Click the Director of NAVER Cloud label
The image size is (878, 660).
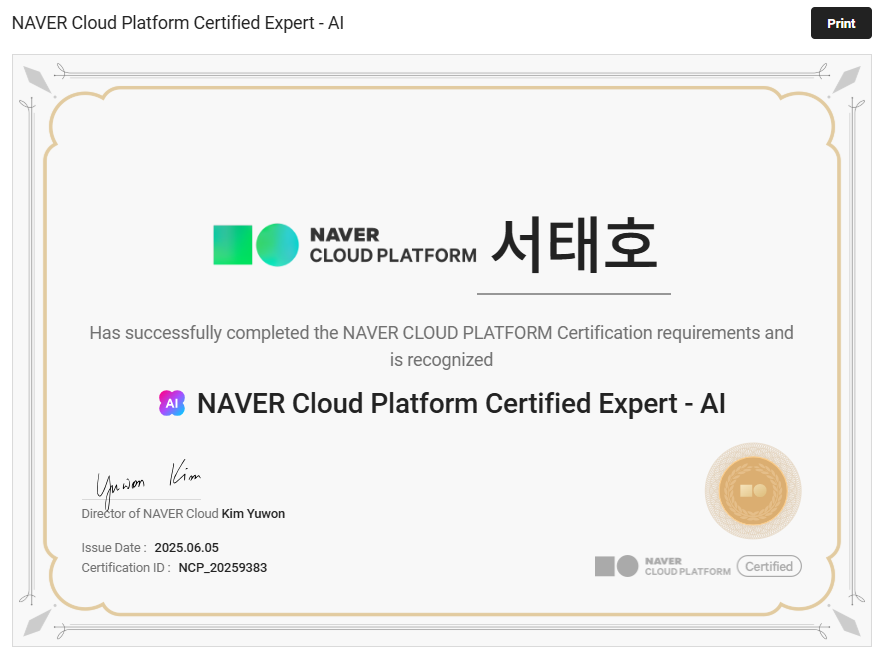click(148, 513)
